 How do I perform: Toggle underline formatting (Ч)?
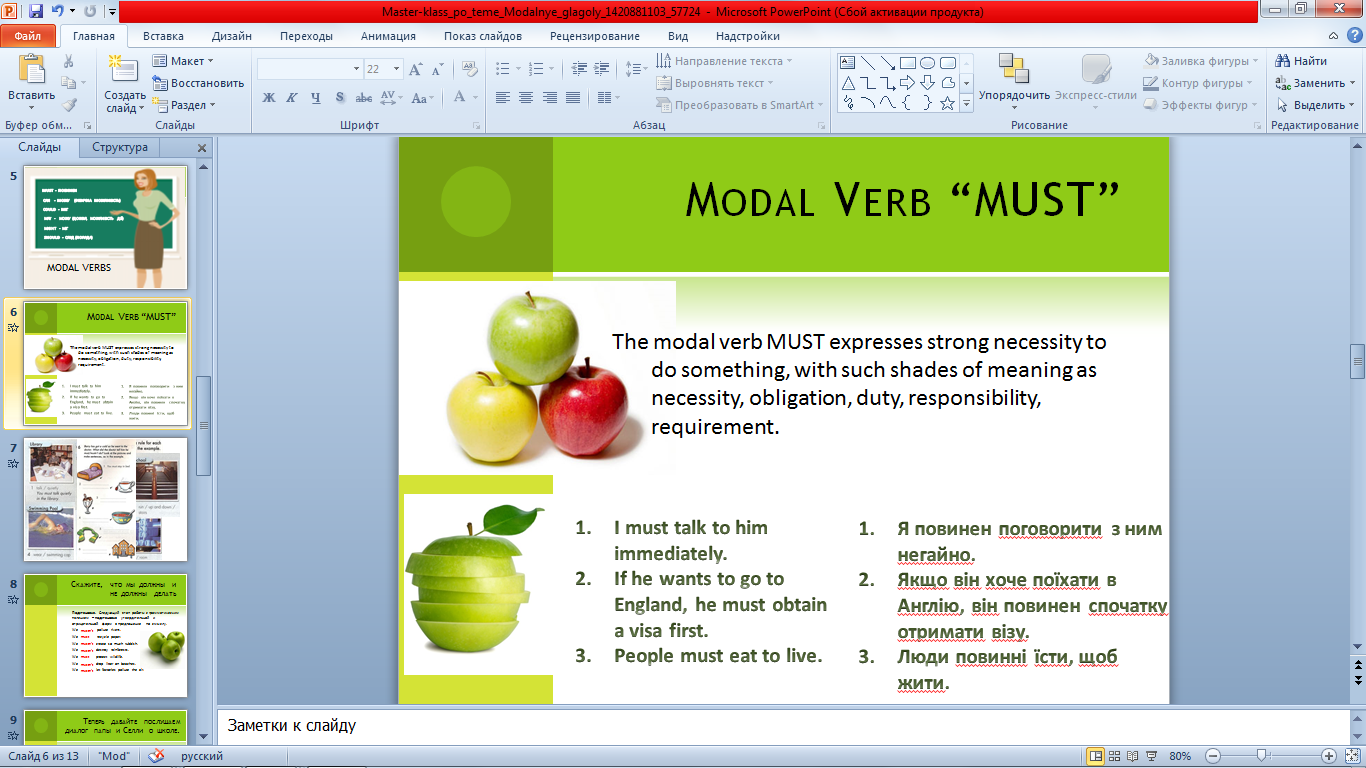point(316,97)
